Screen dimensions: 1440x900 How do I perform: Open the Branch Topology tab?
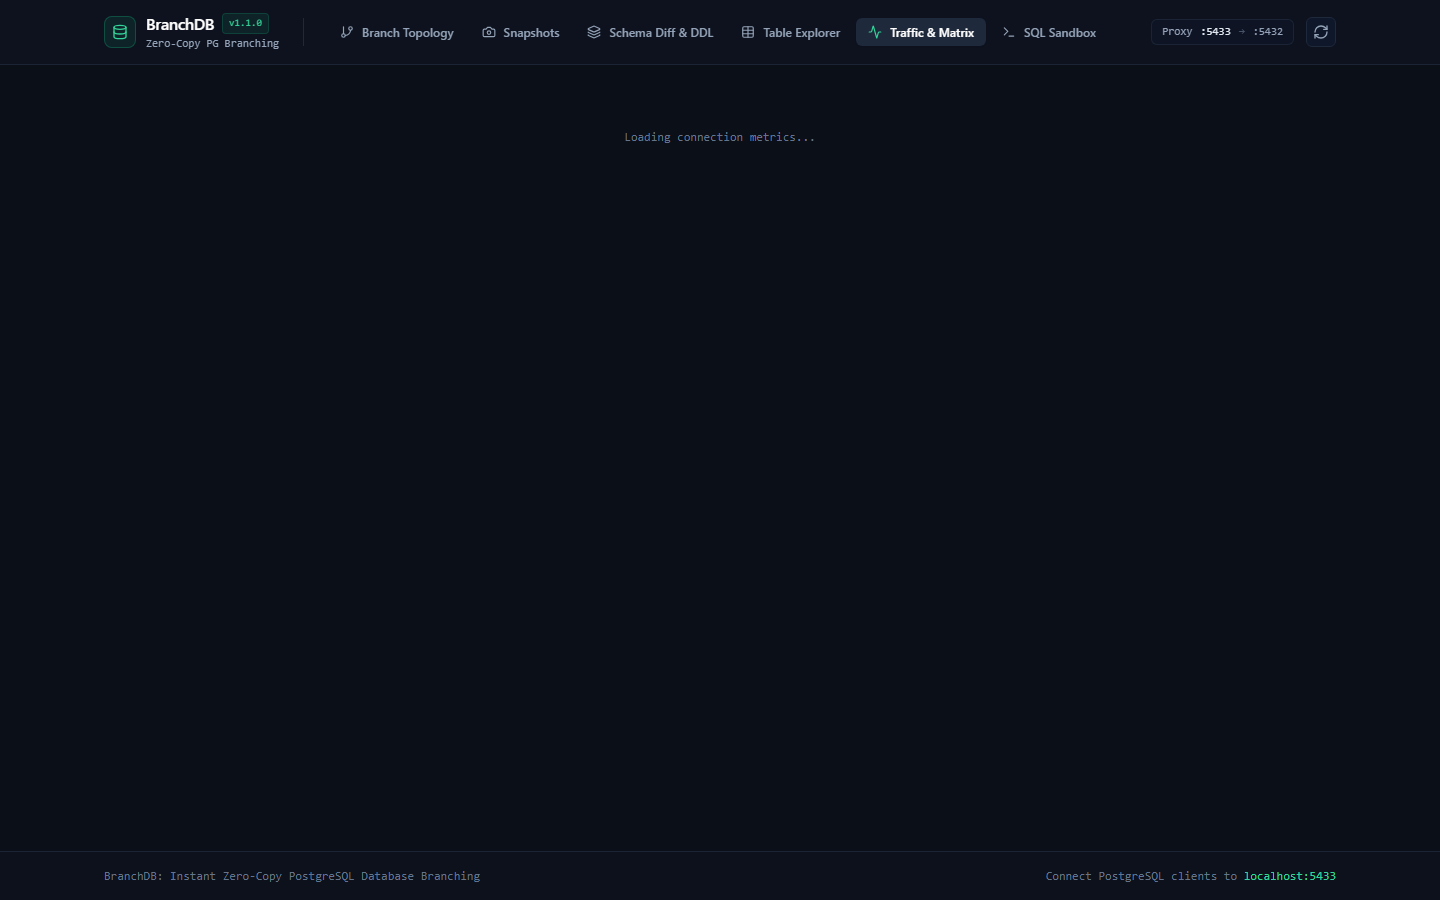(x=397, y=32)
